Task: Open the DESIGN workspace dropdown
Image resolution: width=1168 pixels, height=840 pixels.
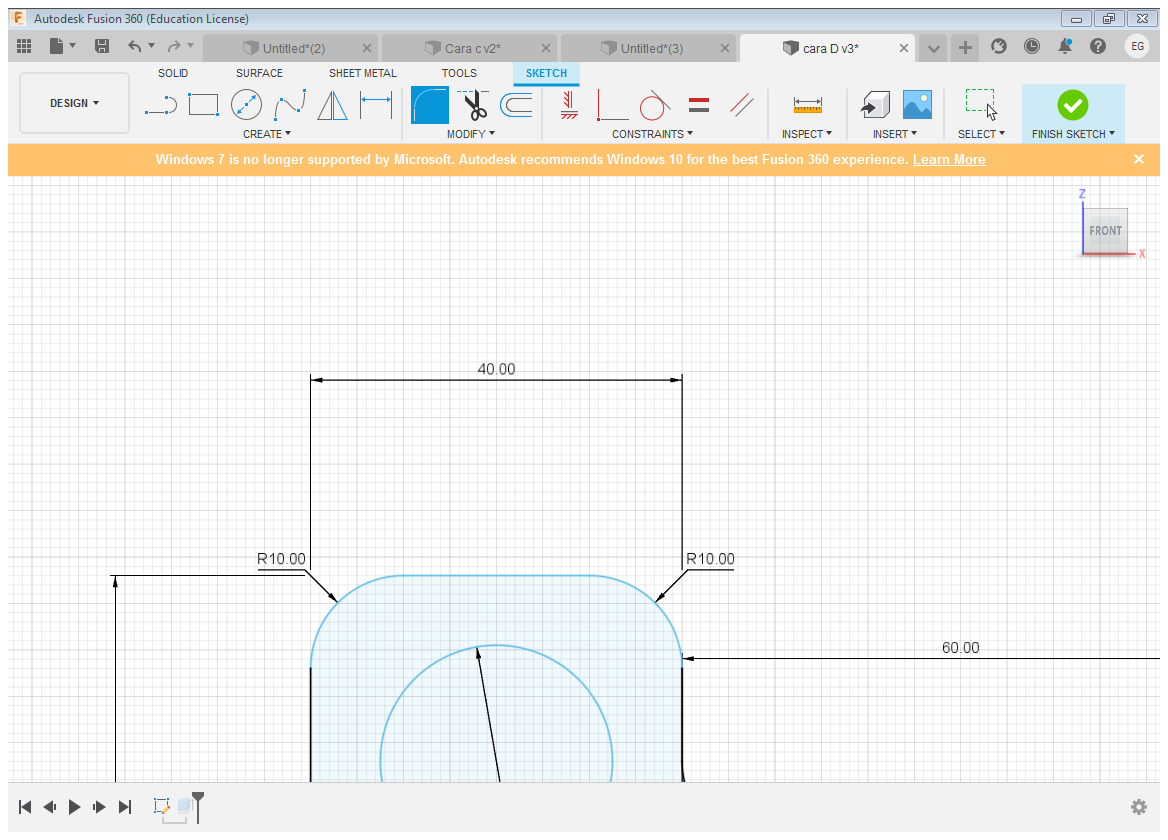Action: tap(74, 103)
